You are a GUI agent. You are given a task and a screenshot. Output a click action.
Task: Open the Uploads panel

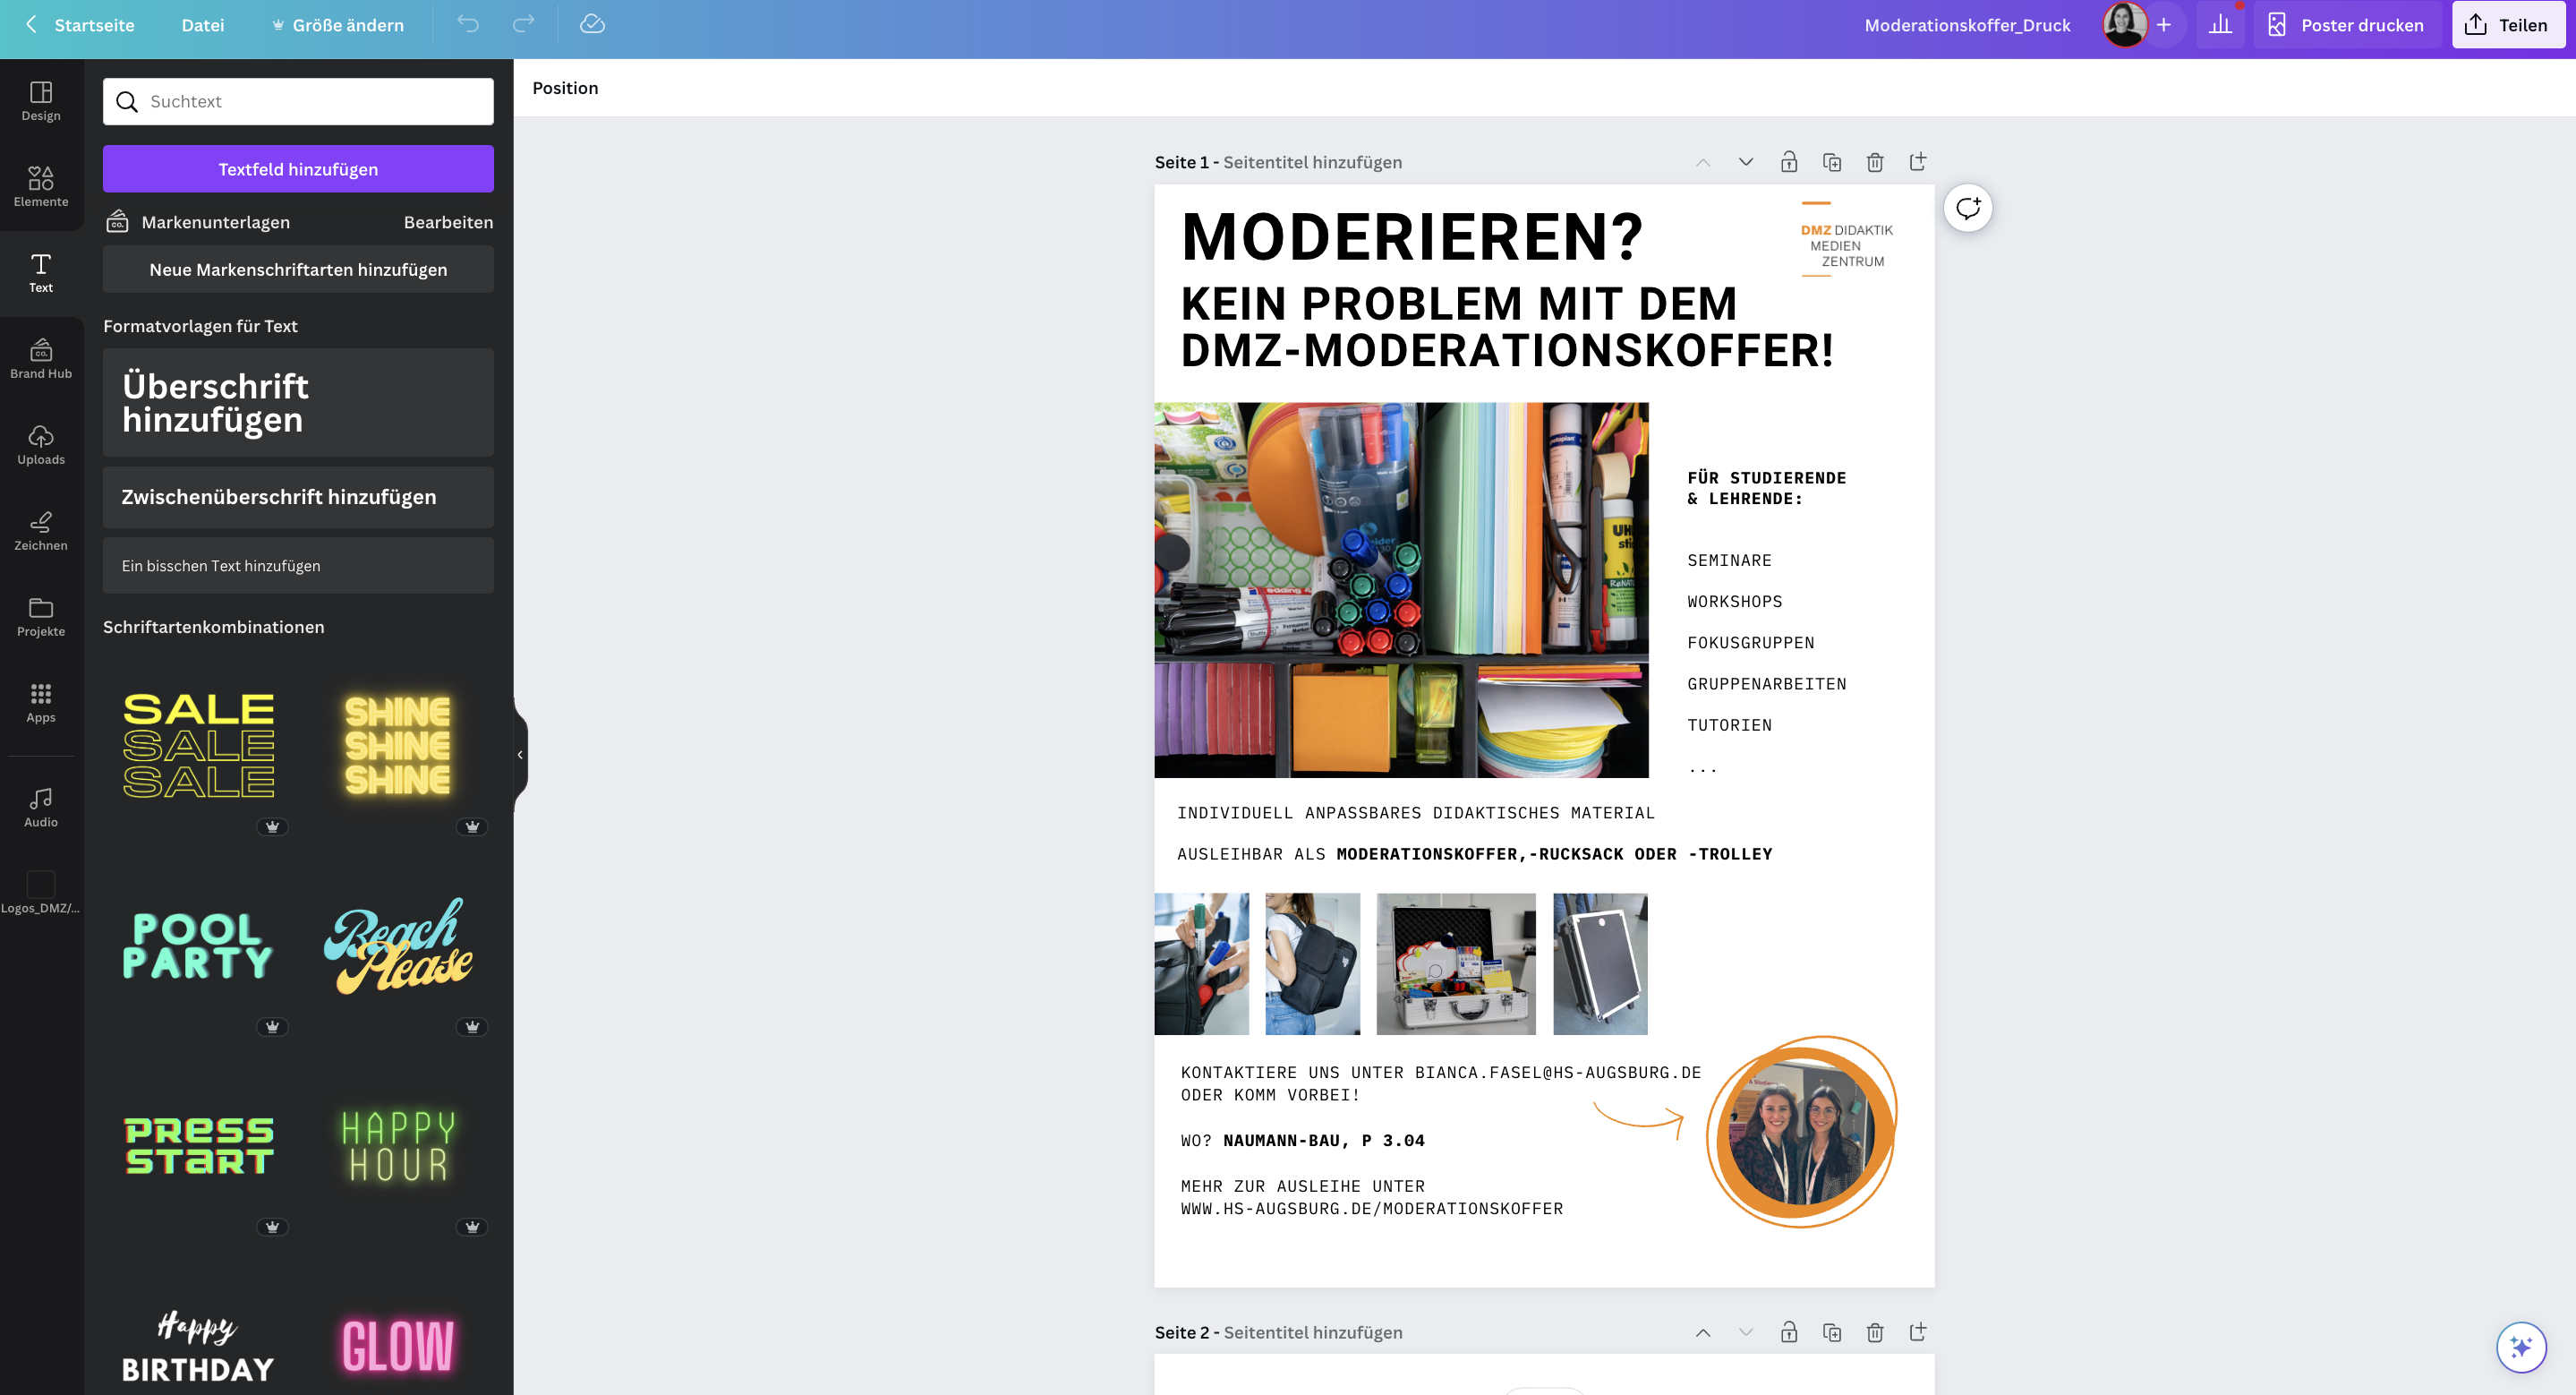[41, 444]
